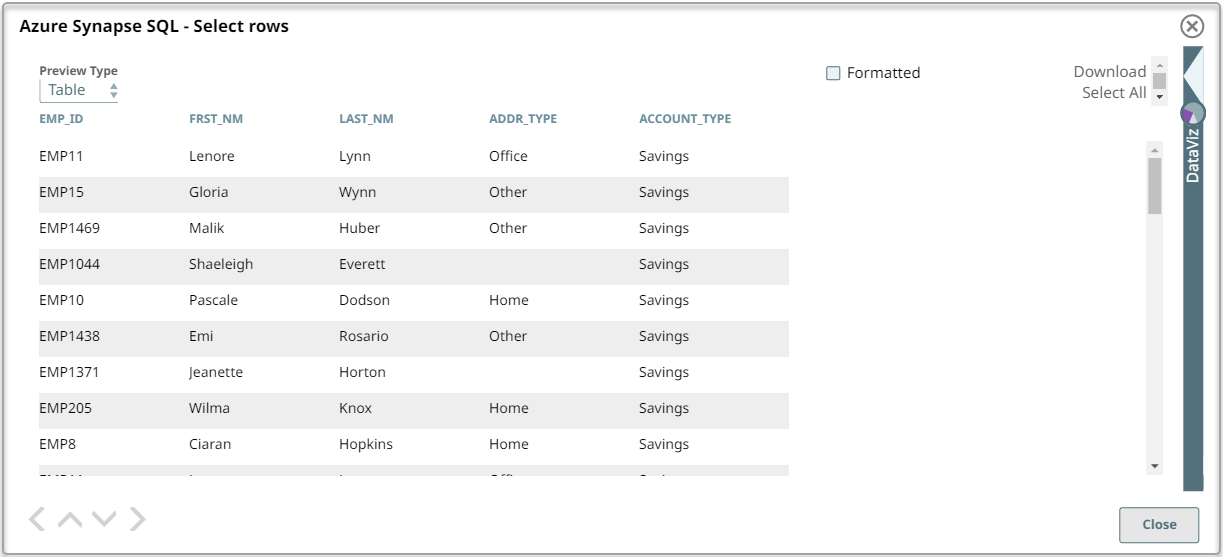Viewport: 1223px width, 557px height.
Task: Click Home address type in Ciaran's row
Action: [x=509, y=444]
